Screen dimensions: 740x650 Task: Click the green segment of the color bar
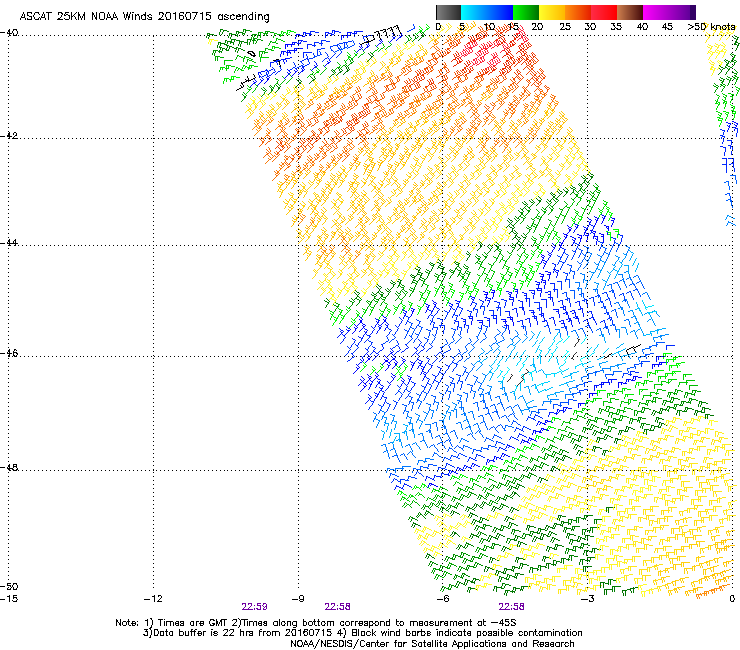click(526, 12)
